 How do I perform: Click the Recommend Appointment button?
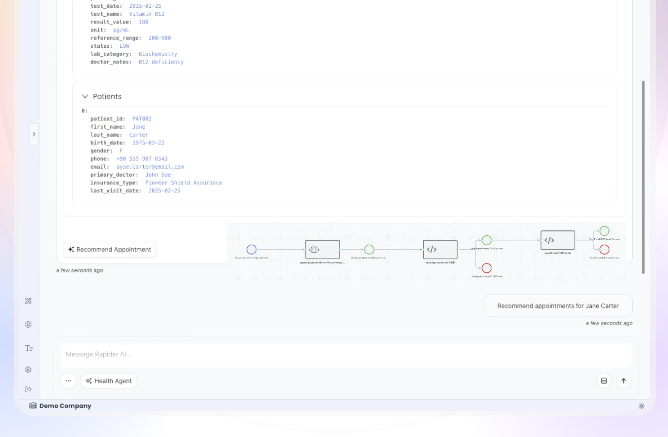click(109, 250)
